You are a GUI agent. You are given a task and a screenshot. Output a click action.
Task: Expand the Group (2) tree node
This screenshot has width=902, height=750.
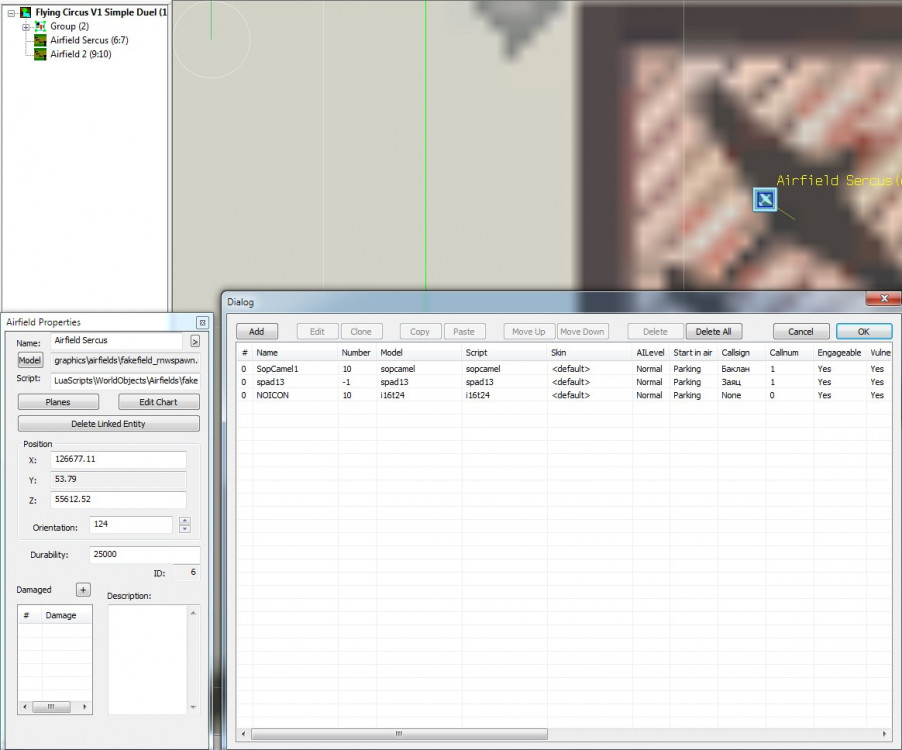point(25,27)
